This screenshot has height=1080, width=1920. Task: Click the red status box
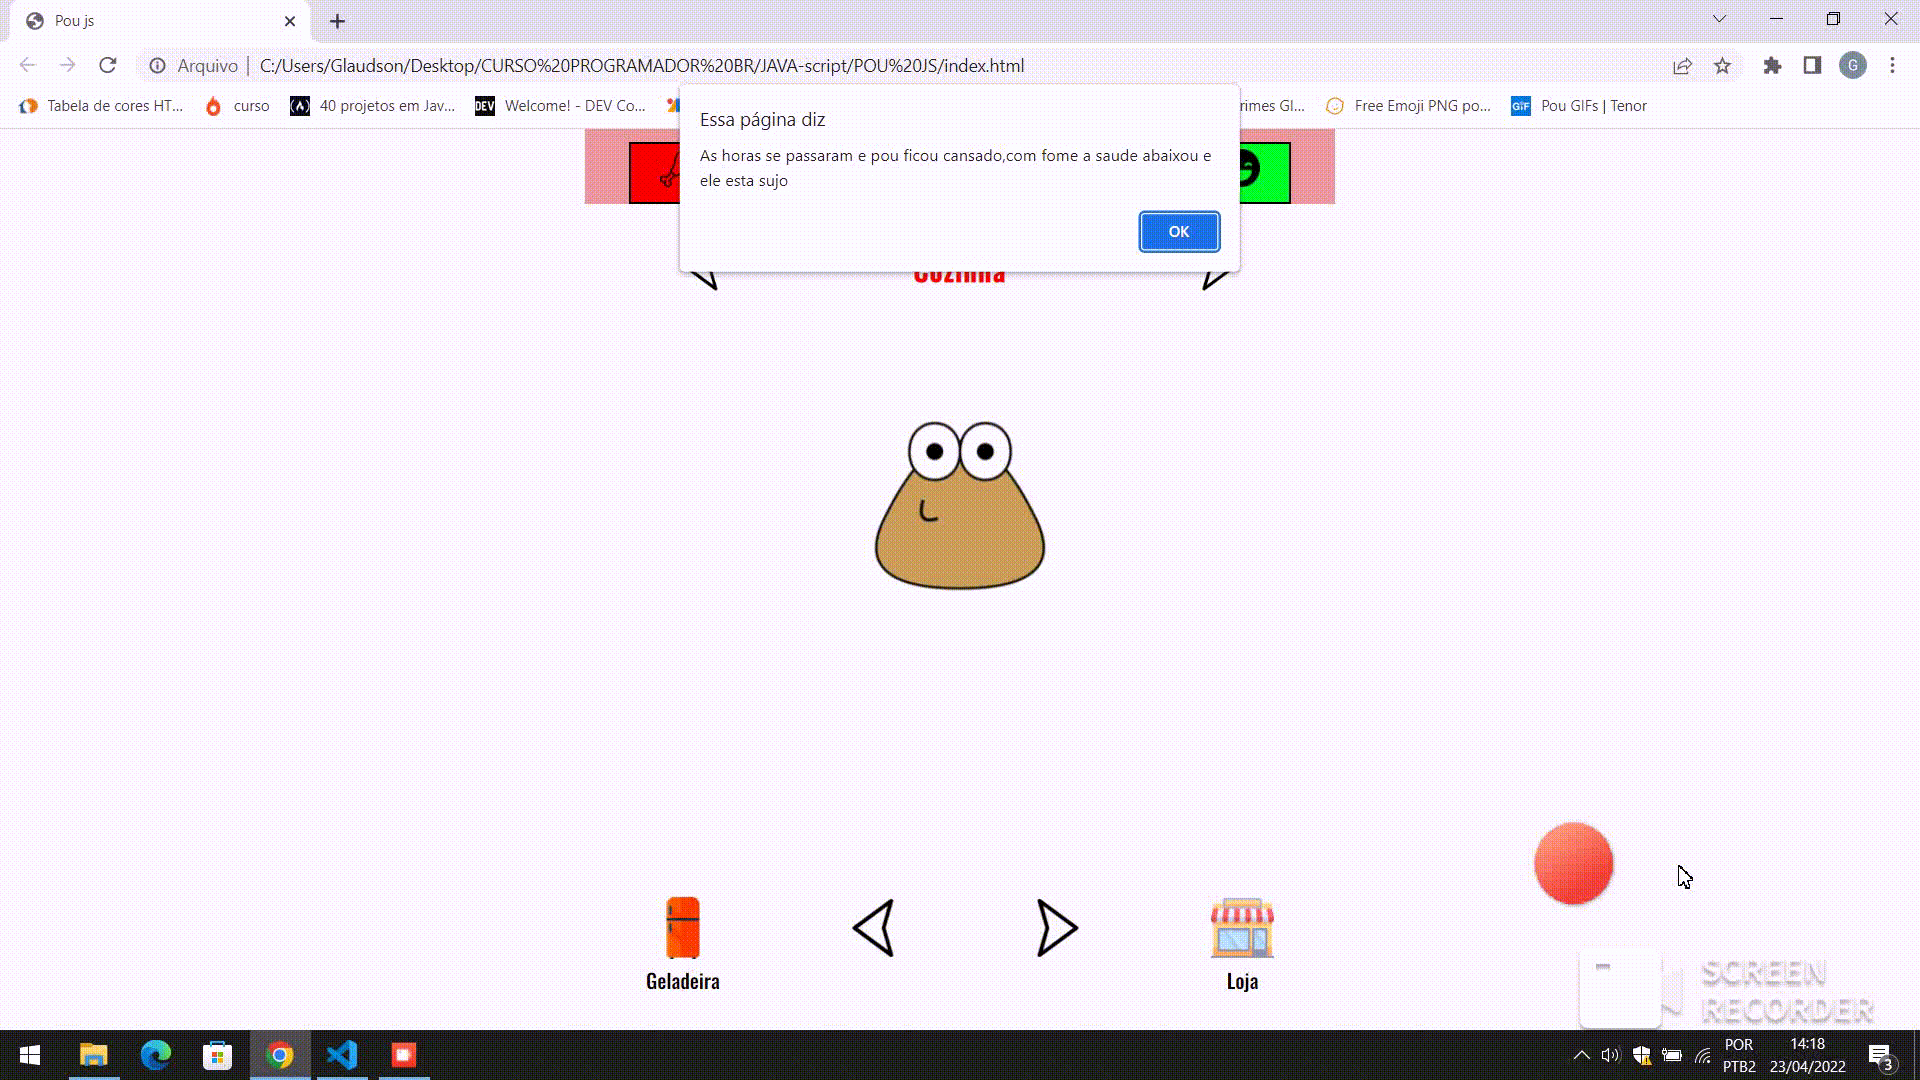coord(655,173)
